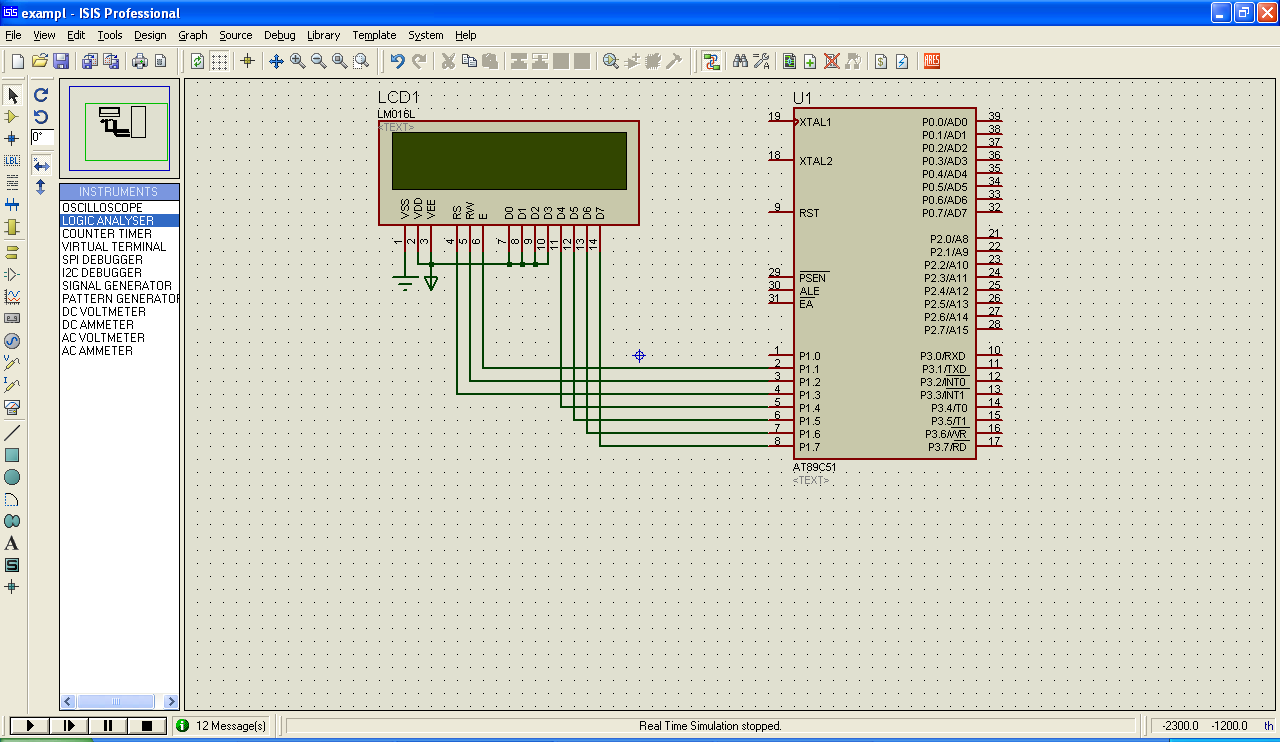Open the Design menu
This screenshot has width=1280, height=742.
click(x=150, y=35)
